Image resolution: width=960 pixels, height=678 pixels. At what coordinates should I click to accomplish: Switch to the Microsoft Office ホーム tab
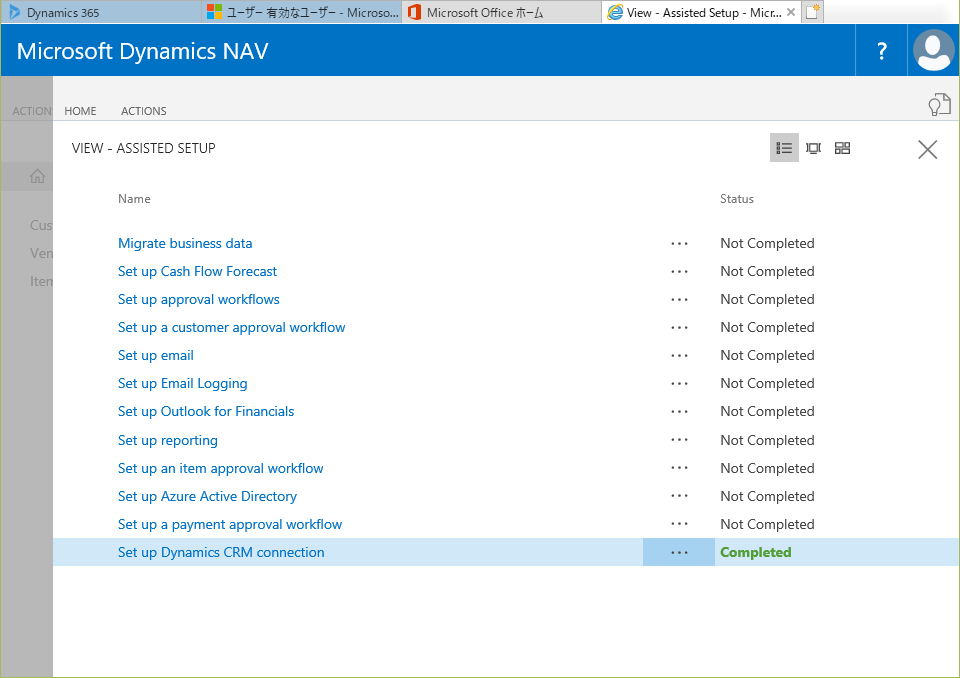501,12
